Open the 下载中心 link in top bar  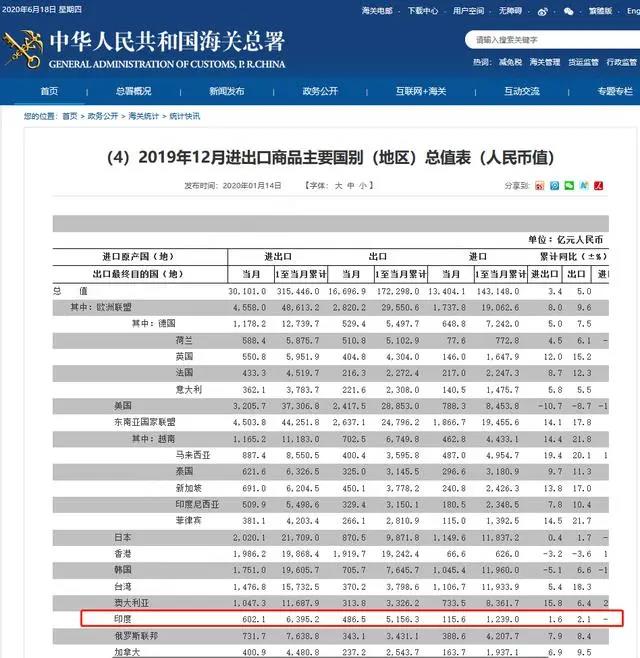422,10
